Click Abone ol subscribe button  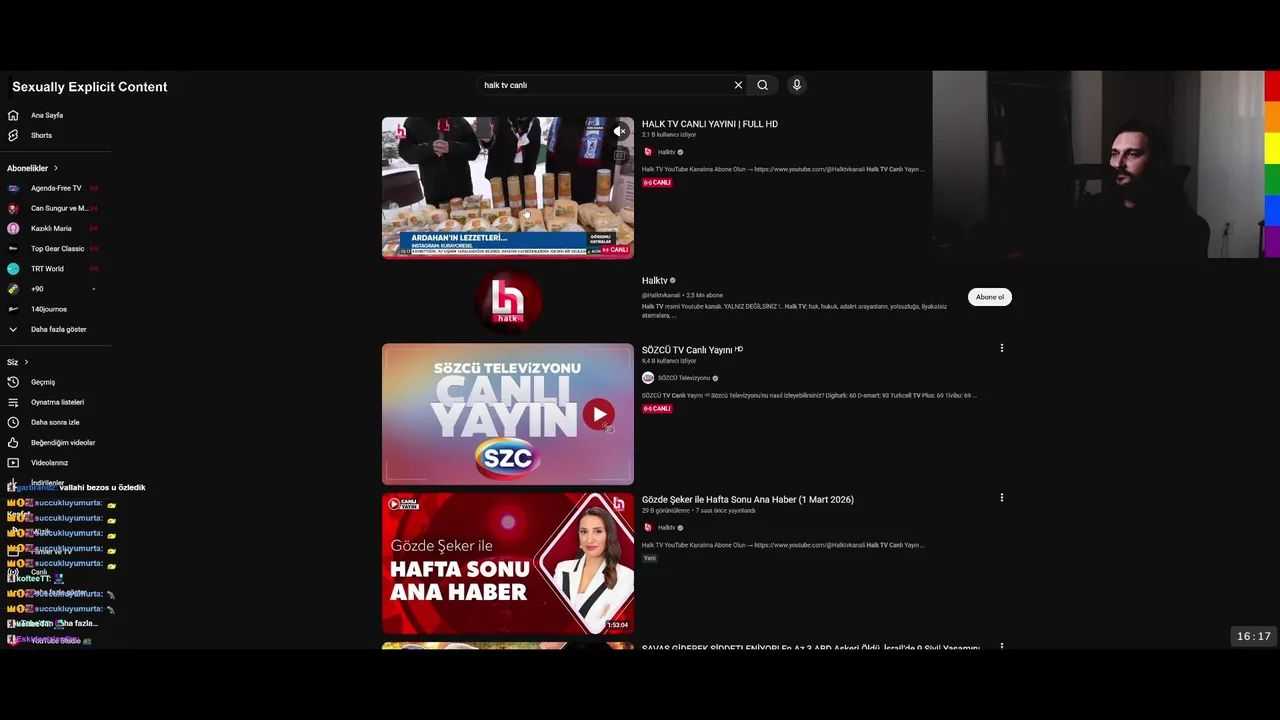point(990,297)
